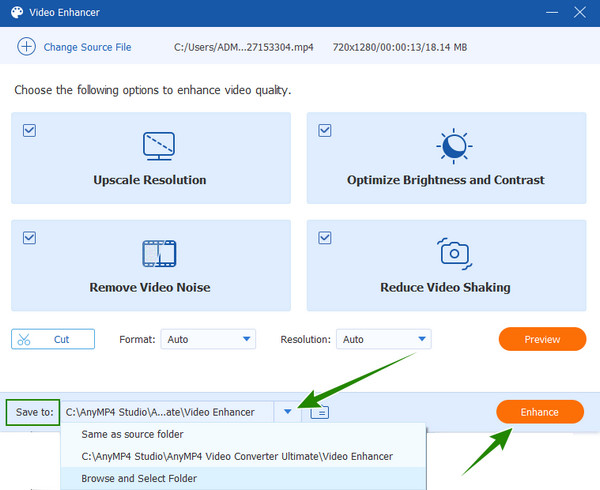Minimize the Video Enhancer window
Screen dimensions: 600x490
552,13
